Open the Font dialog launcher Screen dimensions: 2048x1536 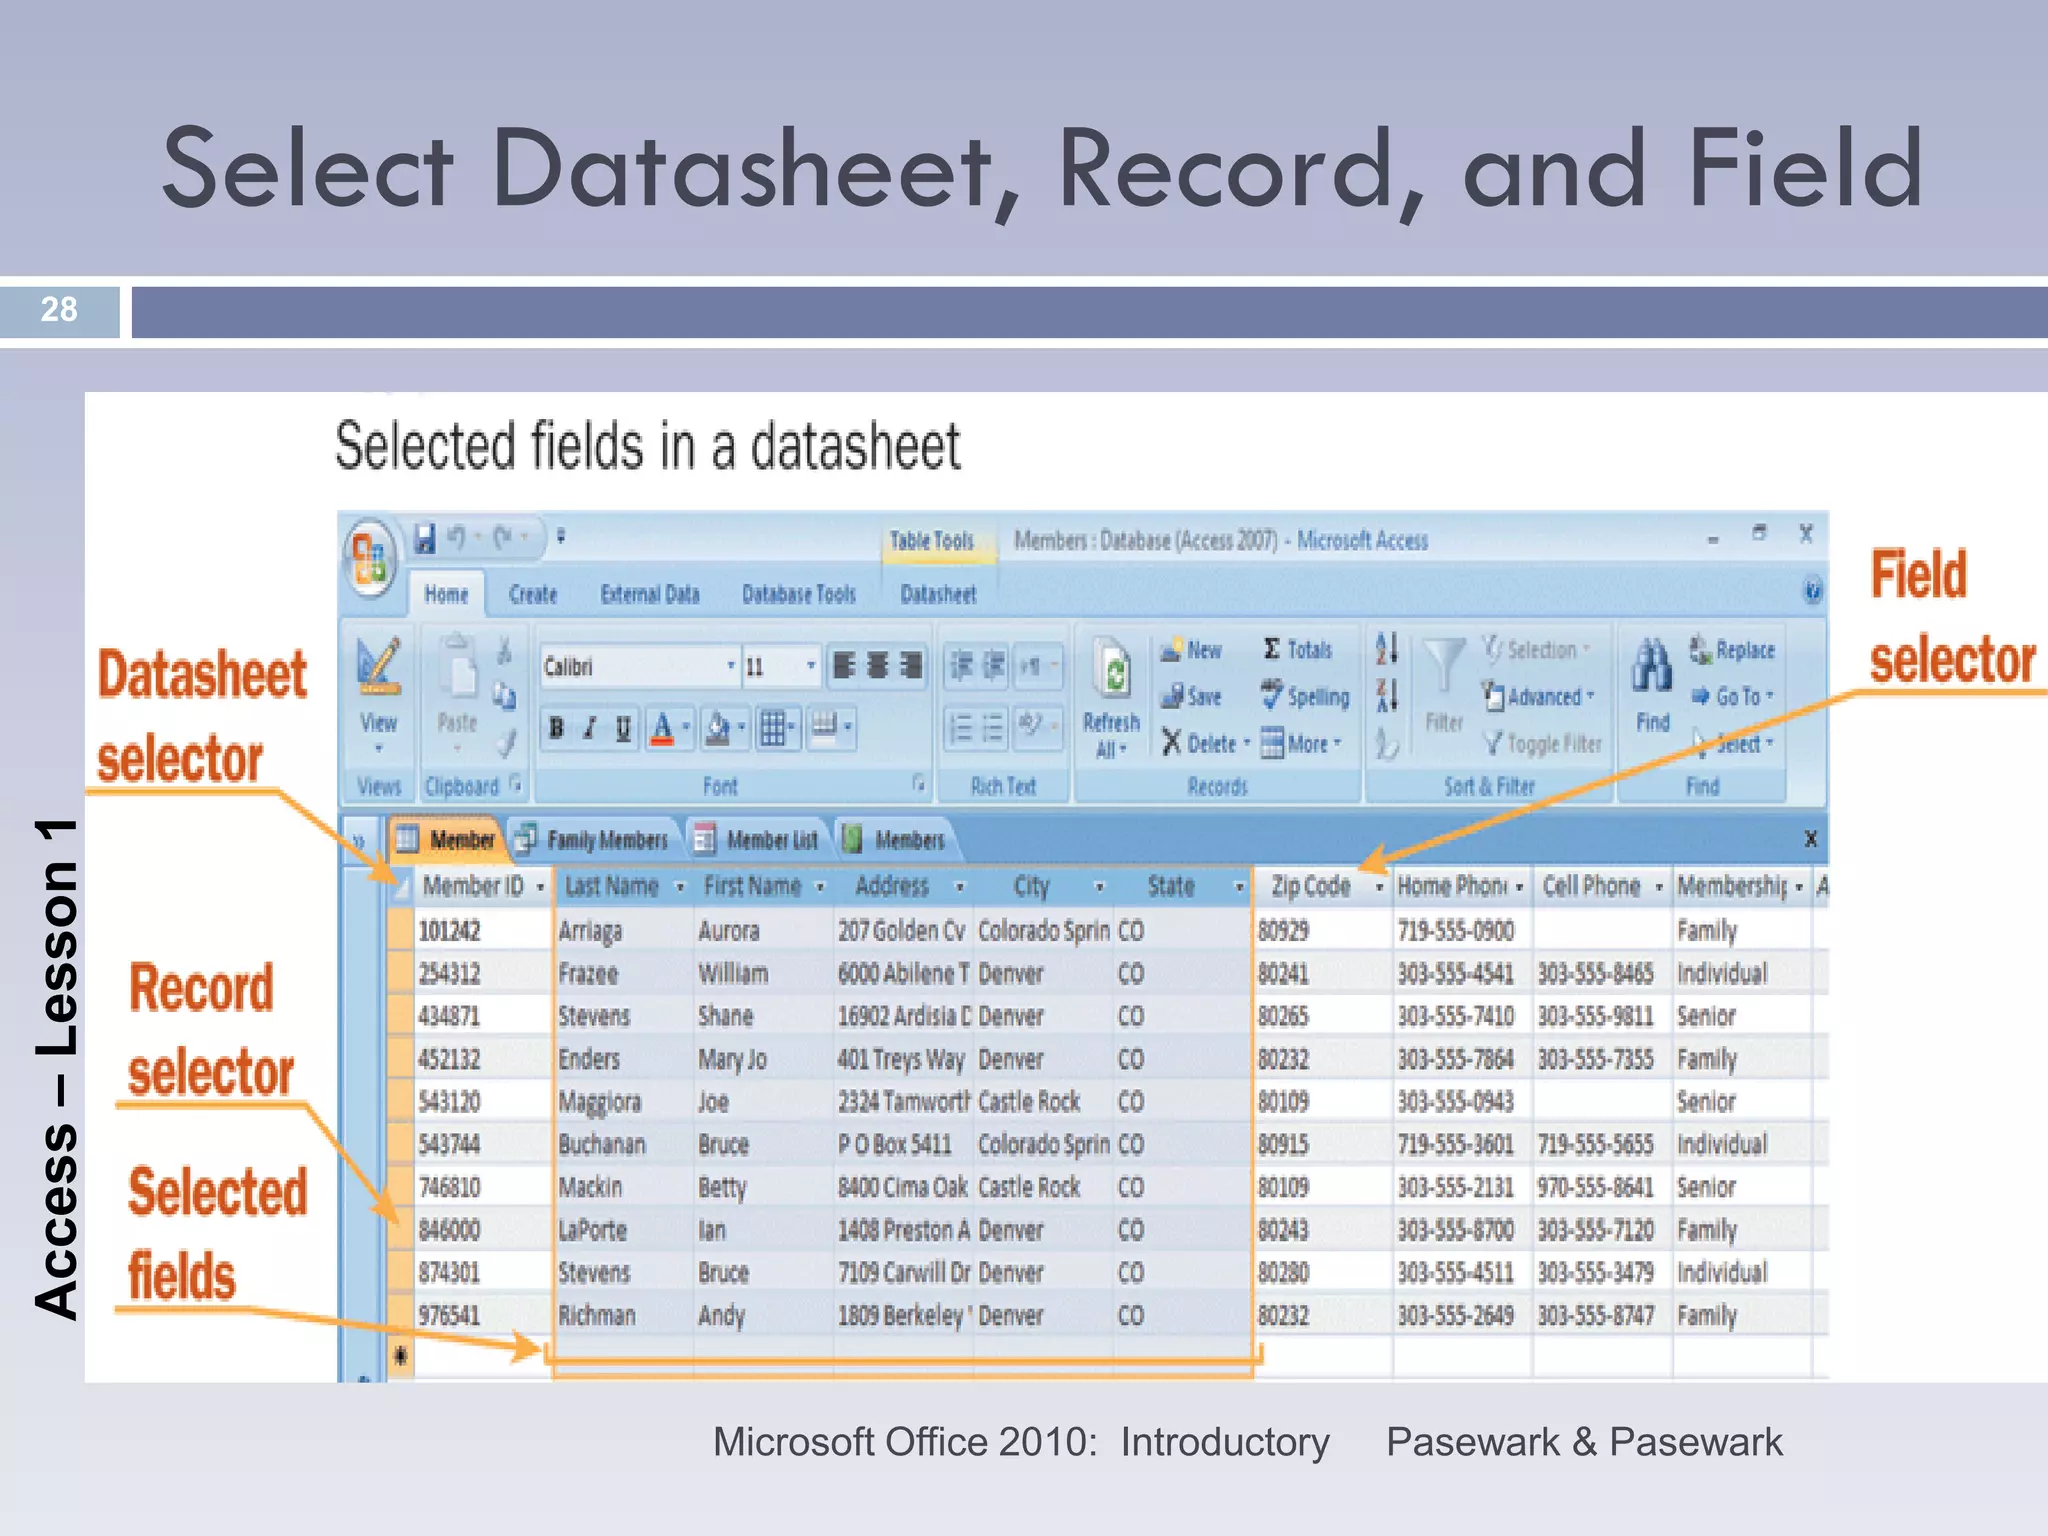pyautogui.click(x=918, y=784)
